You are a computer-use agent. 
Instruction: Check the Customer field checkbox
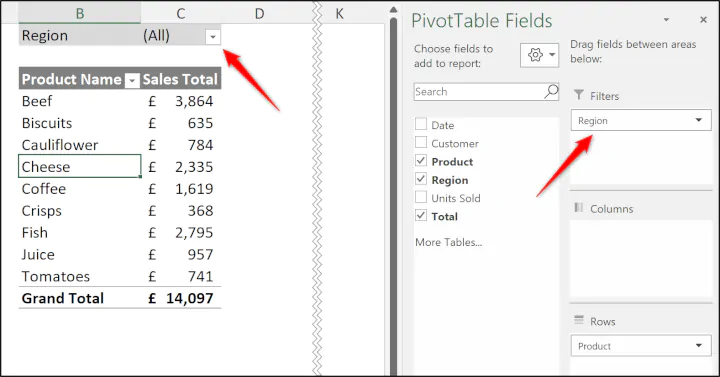tap(421, 143)
